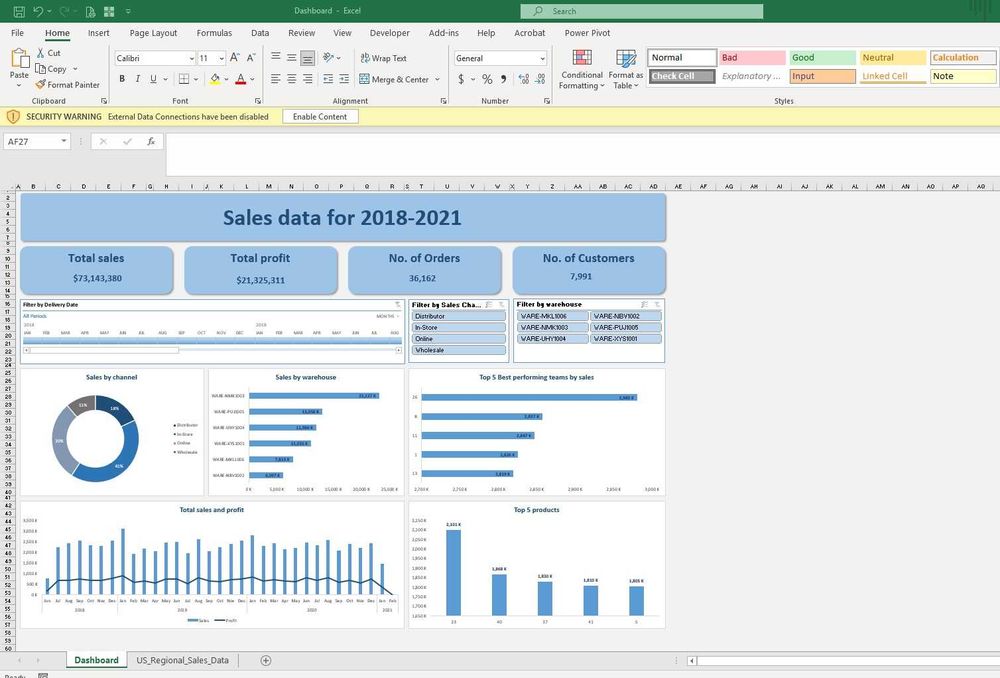Open Conditional Formatting menu
This screenshot has width=1000, height=678.
(582, 69)
